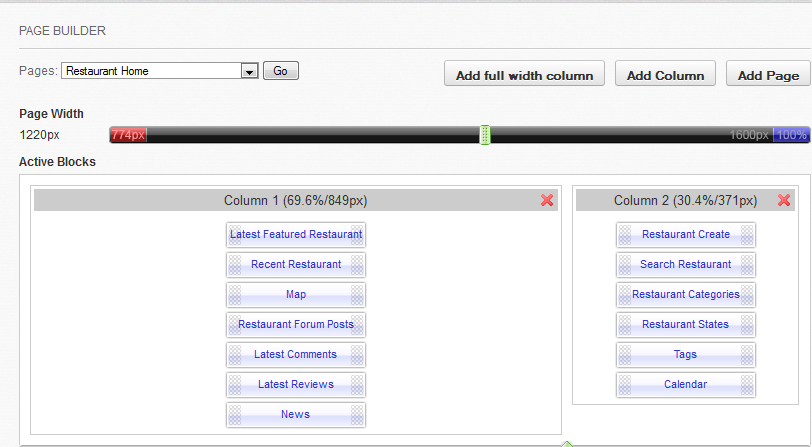The width and height of the screenshot is (812, 447).
Task: Click left grip of Restaurant Create block
Action: tap(626, 235)
